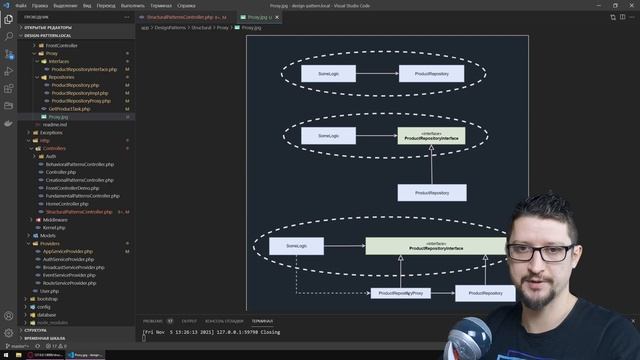
Task: Open Kernel.php in explorer
Action: click(x=54, y=228)
